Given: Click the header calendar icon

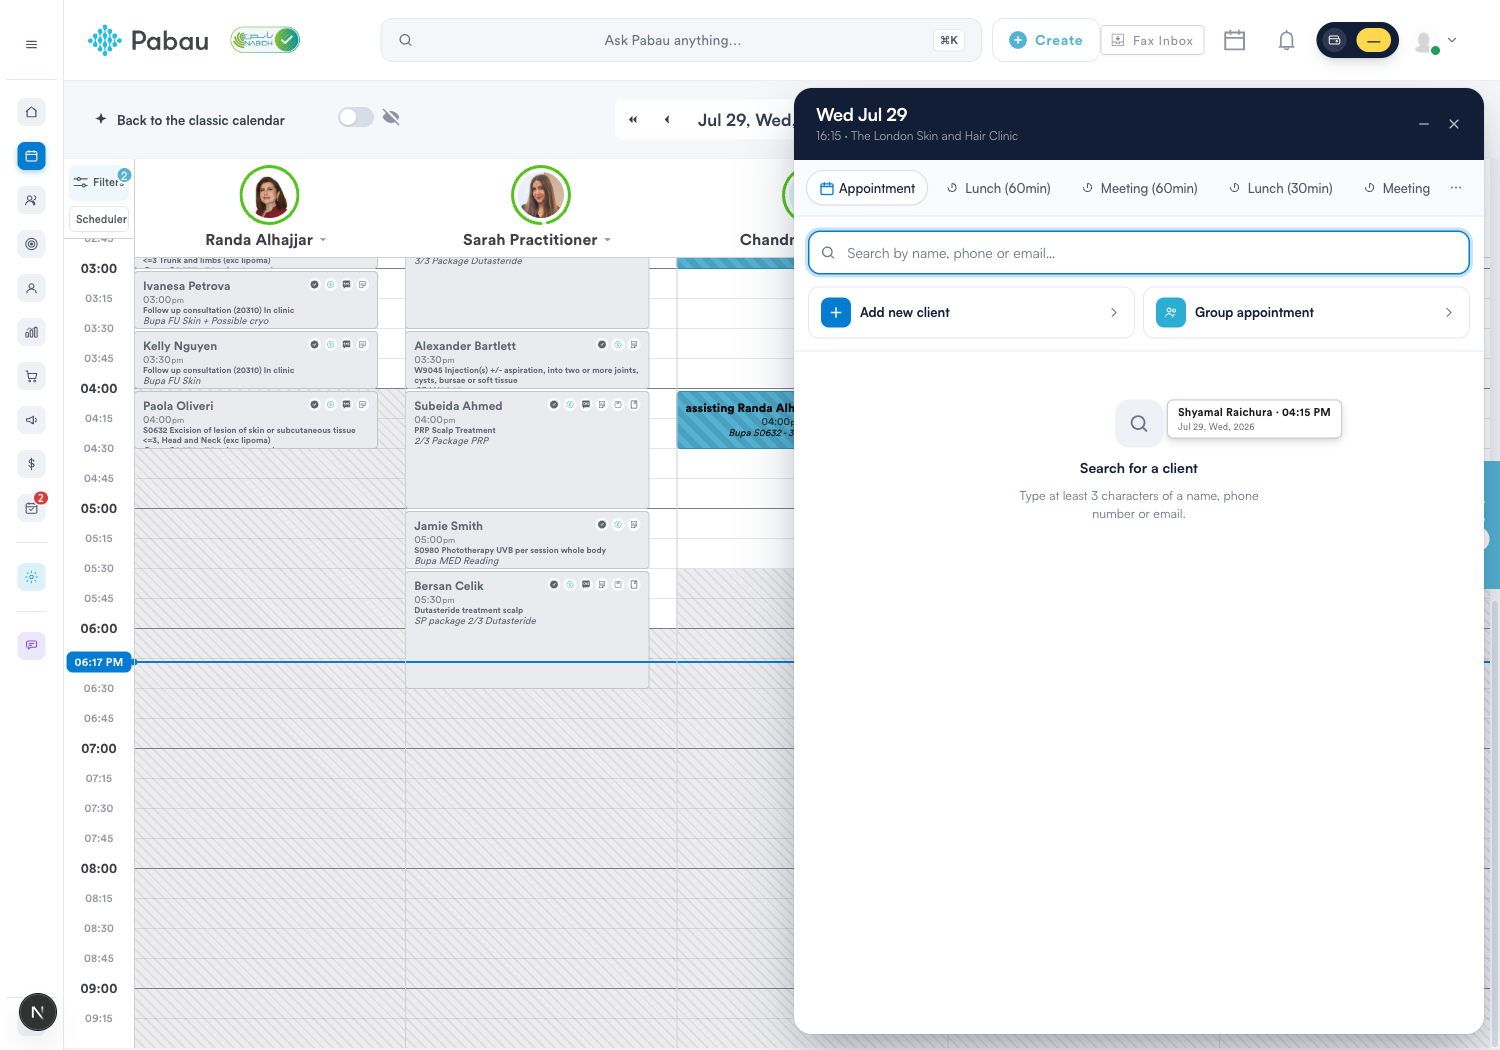Looking at the screenshot, I should click(x=1234, y=40).
